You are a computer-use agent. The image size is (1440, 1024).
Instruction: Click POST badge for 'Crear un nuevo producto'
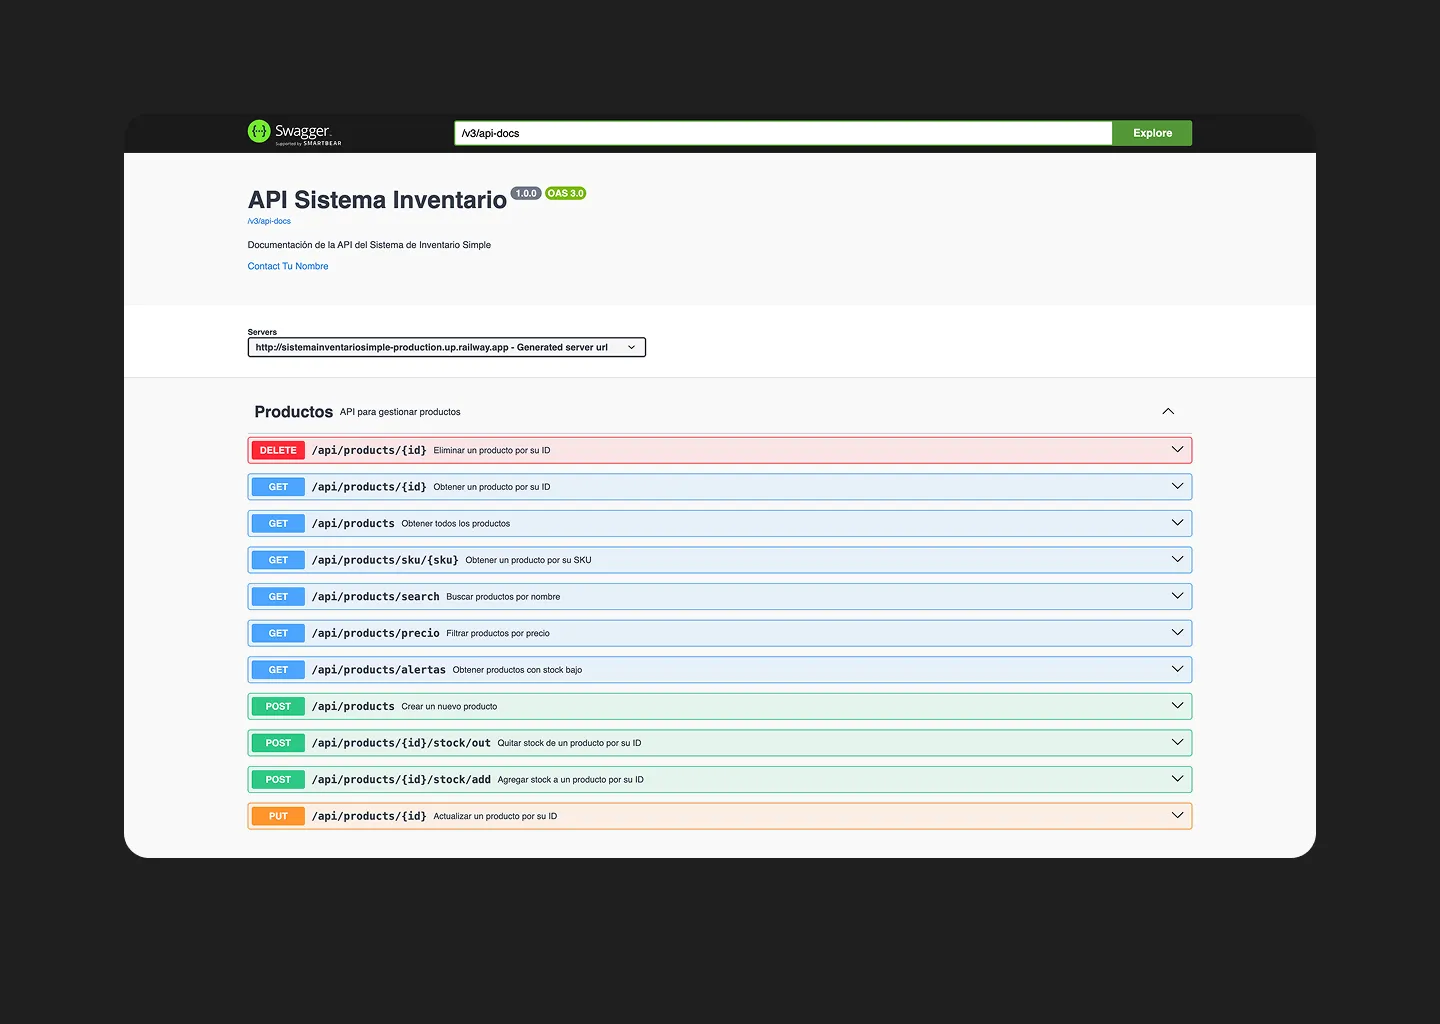pos(278,706)
